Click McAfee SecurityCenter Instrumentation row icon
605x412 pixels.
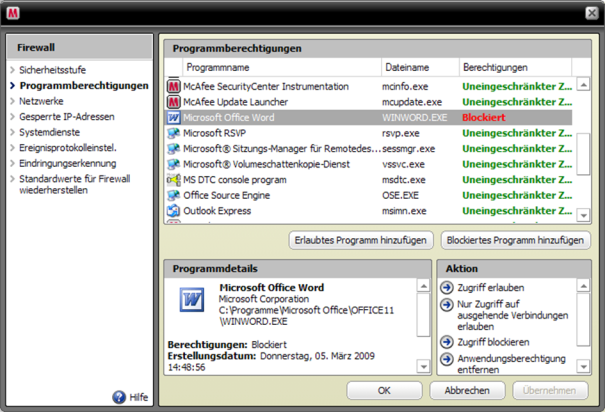(173, 86)
